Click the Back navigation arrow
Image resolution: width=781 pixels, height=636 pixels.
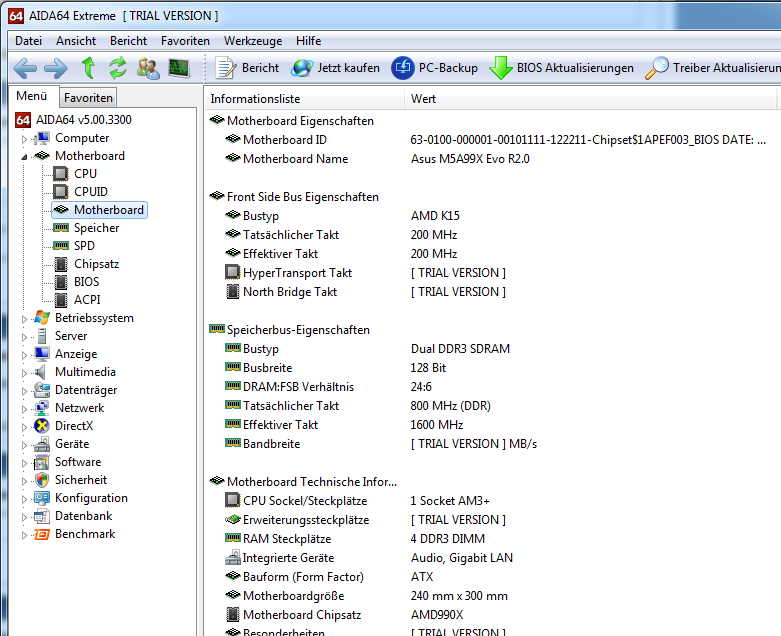tap(25, 68)
